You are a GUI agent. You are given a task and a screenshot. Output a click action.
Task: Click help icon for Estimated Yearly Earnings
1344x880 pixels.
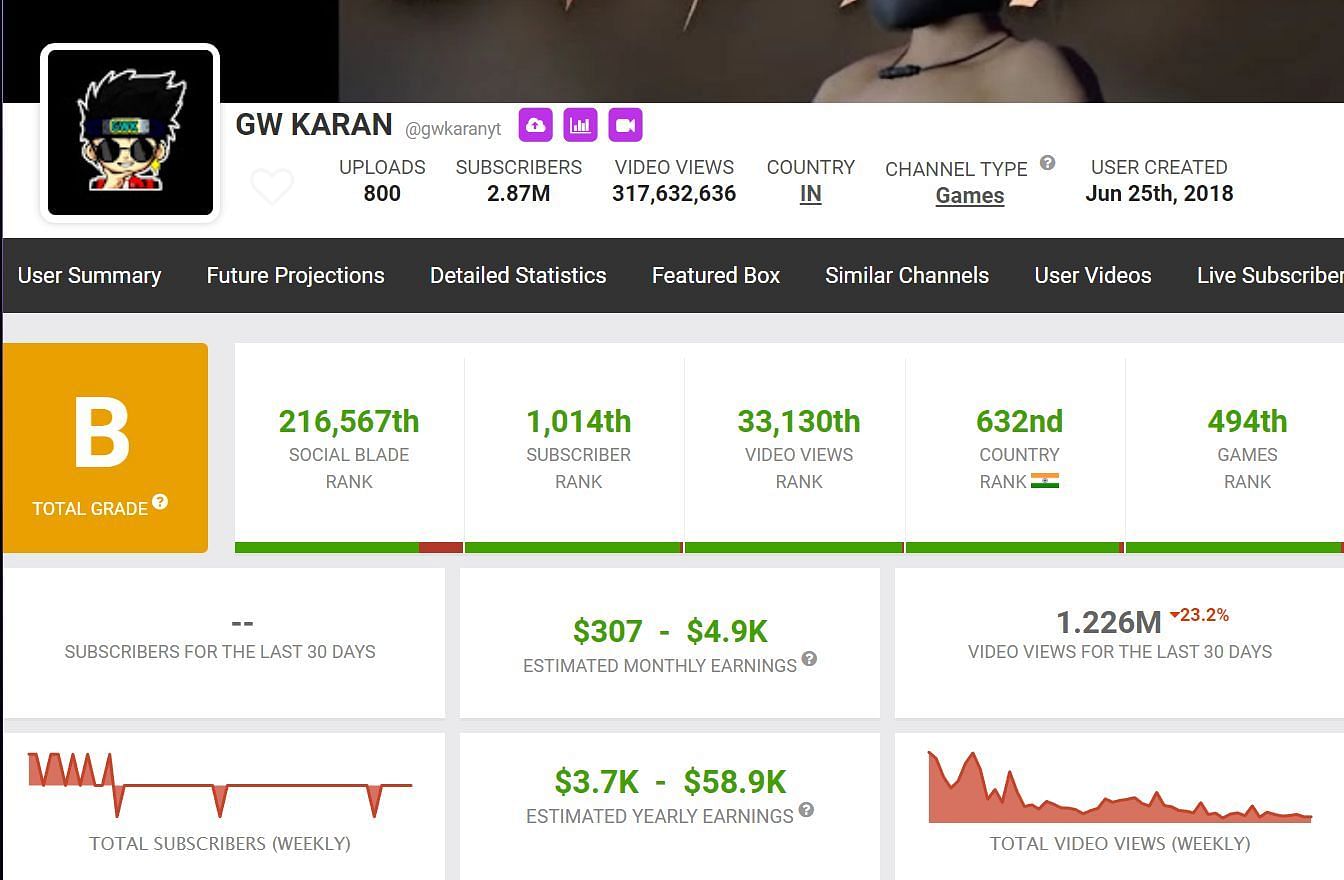coord(806,810)
